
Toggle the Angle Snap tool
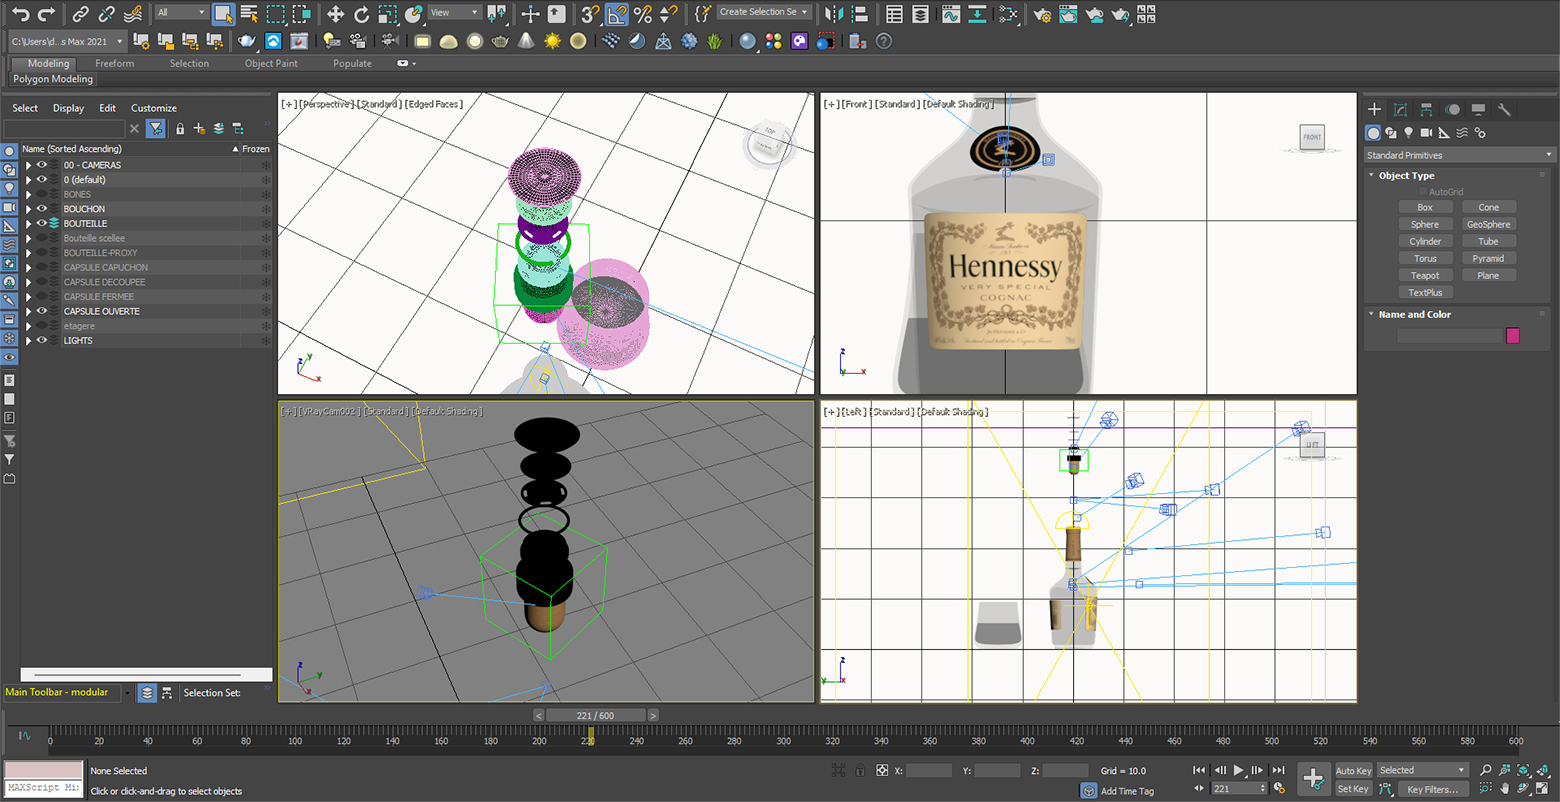coord(617,14)
